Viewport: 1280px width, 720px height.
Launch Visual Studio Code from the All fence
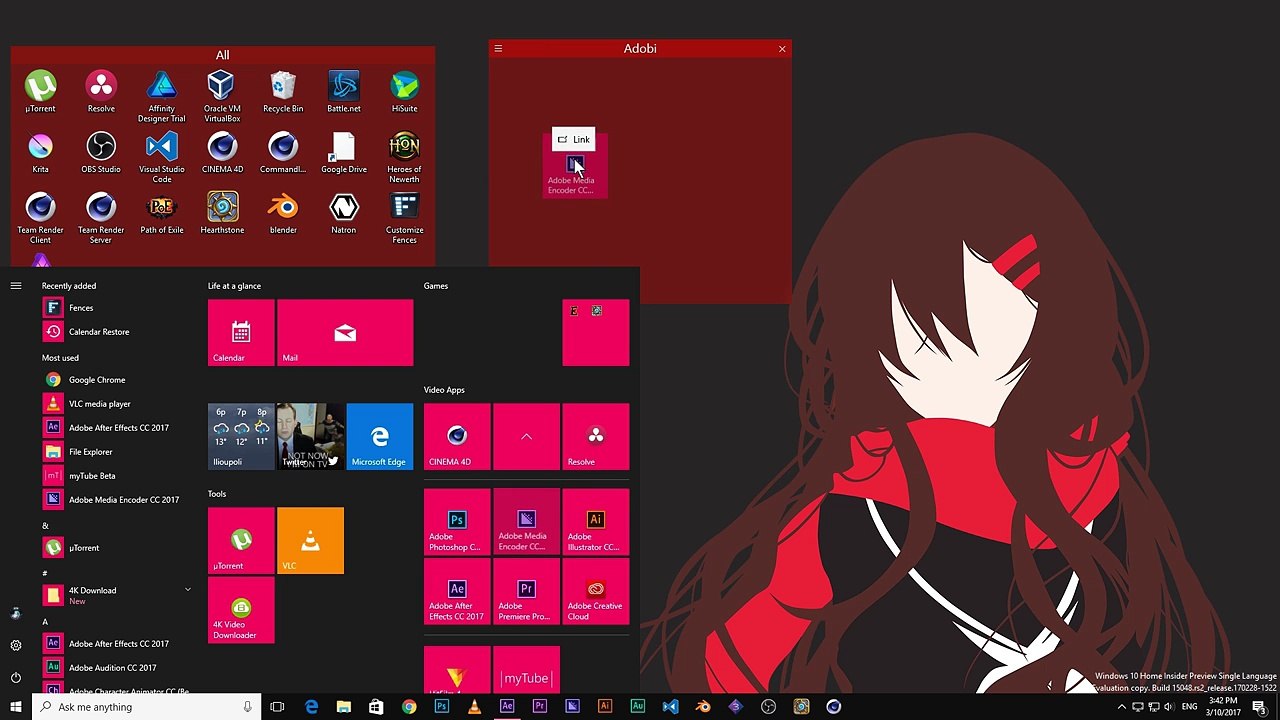(x=162, y=157)
